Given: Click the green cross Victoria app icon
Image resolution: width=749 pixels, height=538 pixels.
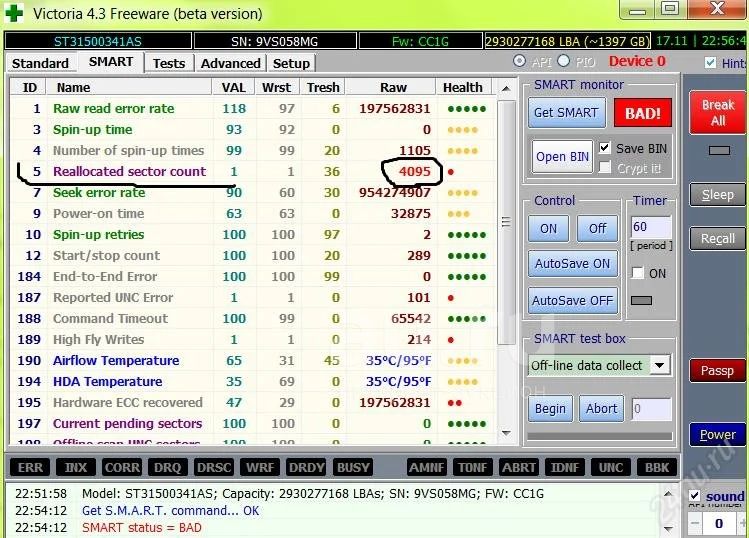Looking at the screenshot, I should coord(15,14).
